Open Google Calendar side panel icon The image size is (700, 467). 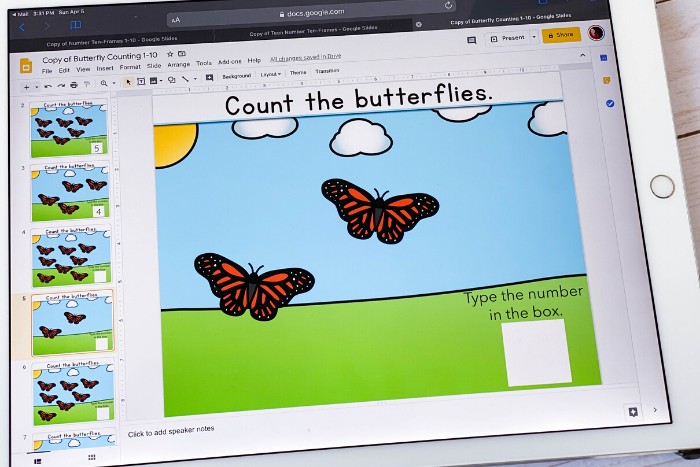[604, 58]
